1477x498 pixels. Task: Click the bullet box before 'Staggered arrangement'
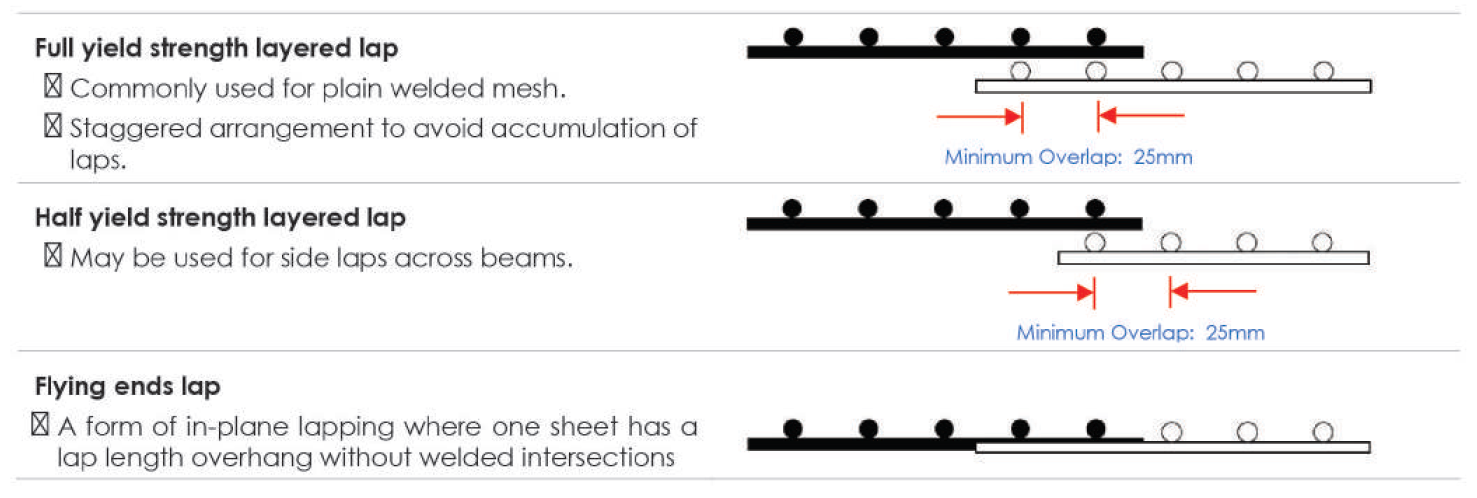coord(53,128)
